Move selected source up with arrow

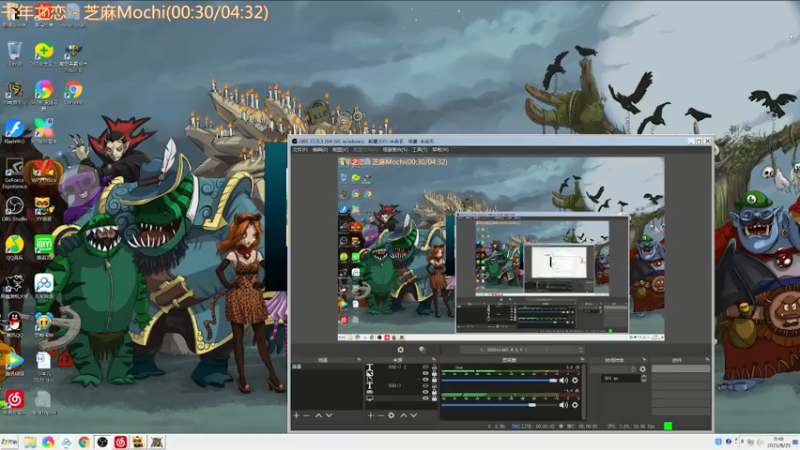[x=404, y=415]
